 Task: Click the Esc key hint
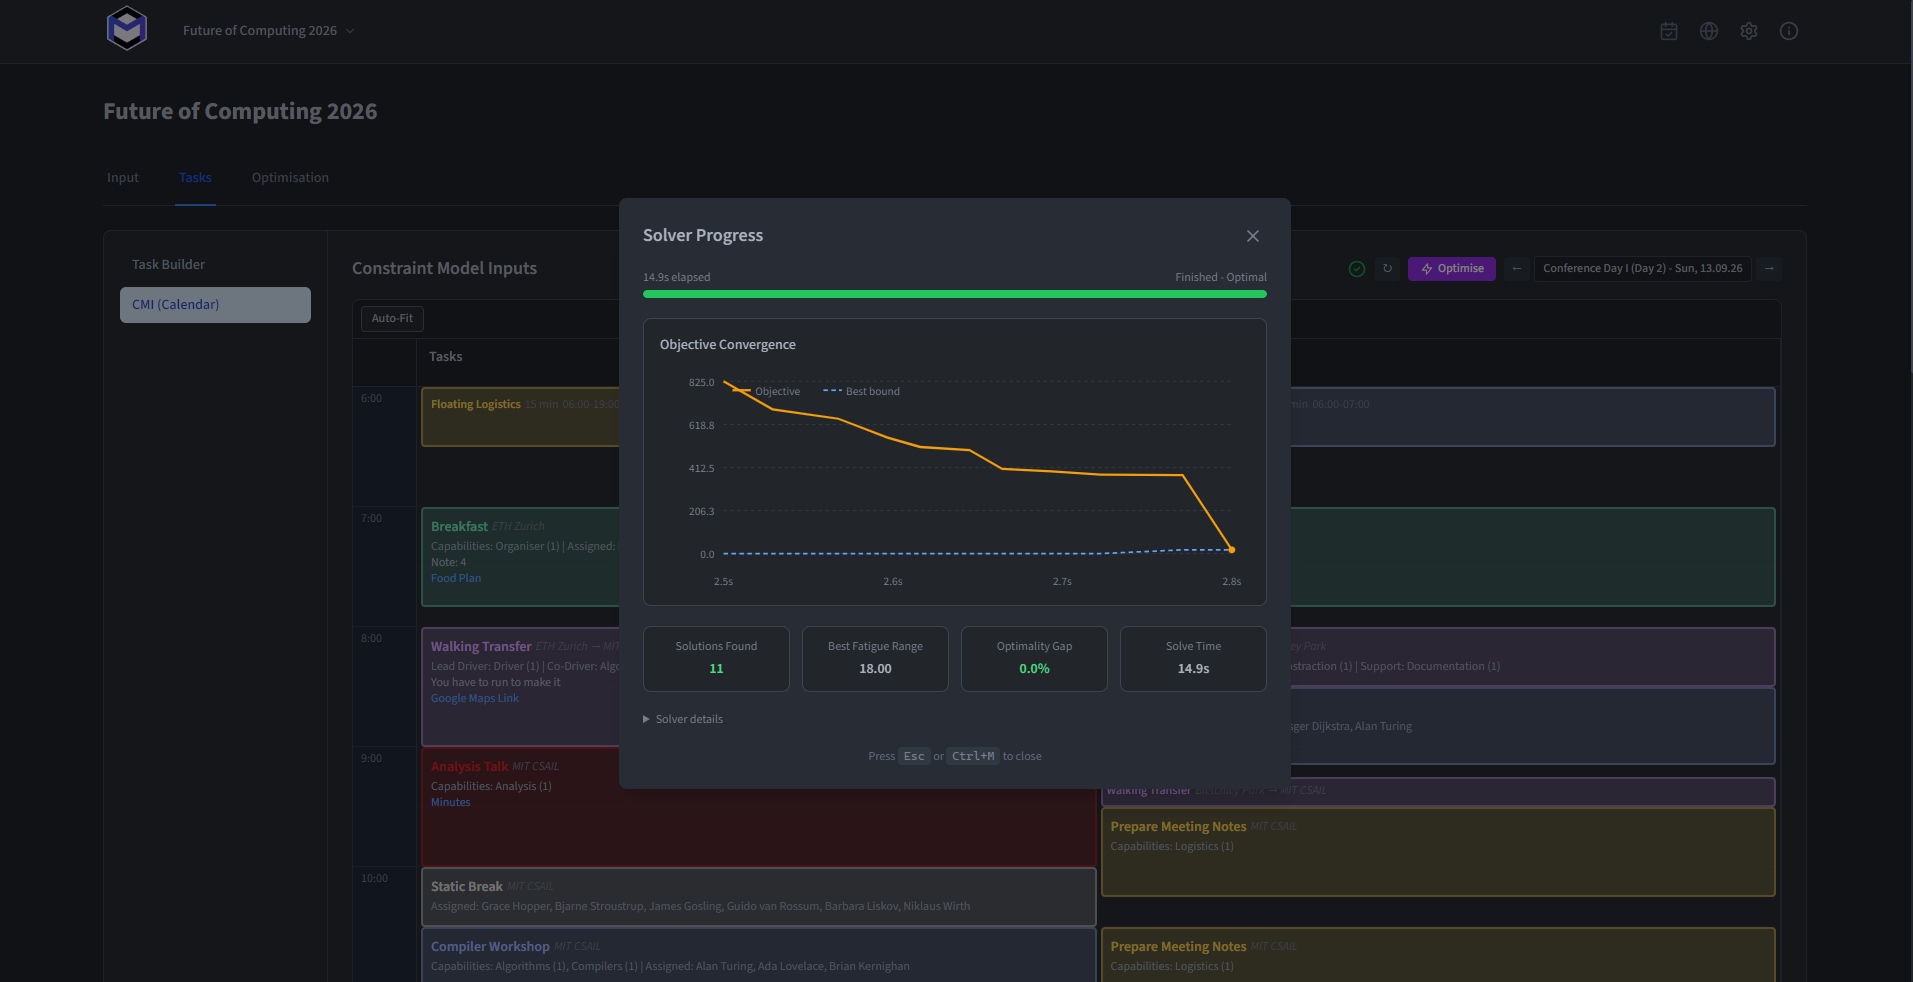914,756
